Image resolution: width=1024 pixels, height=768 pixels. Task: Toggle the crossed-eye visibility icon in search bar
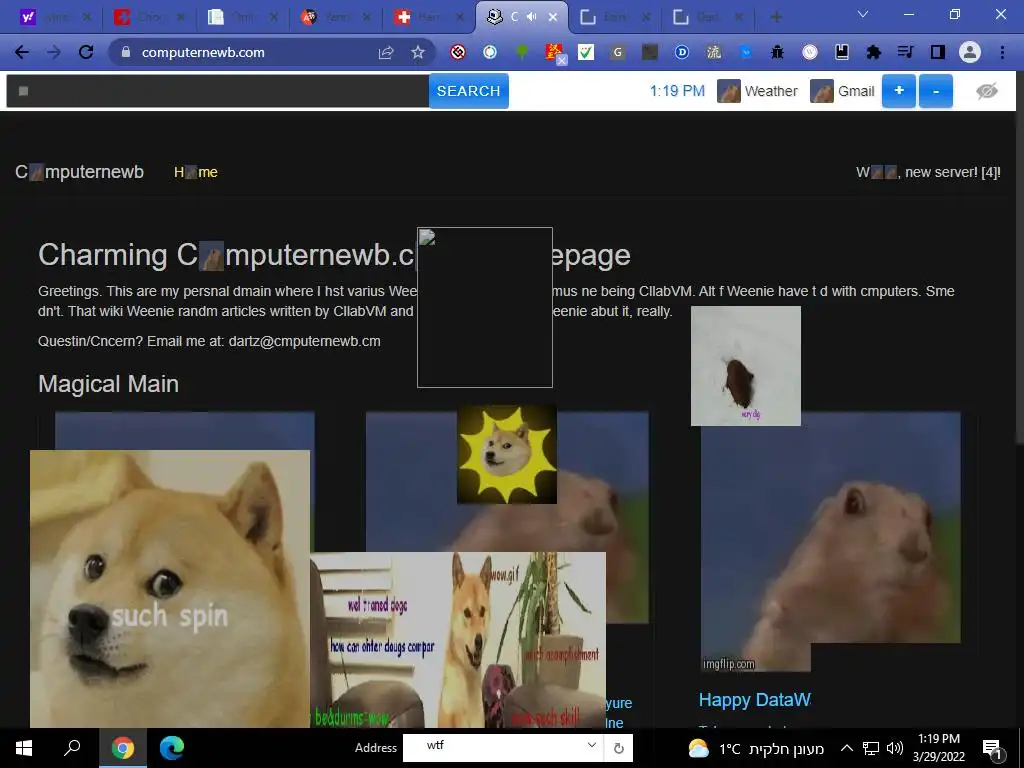pos(987,91)
